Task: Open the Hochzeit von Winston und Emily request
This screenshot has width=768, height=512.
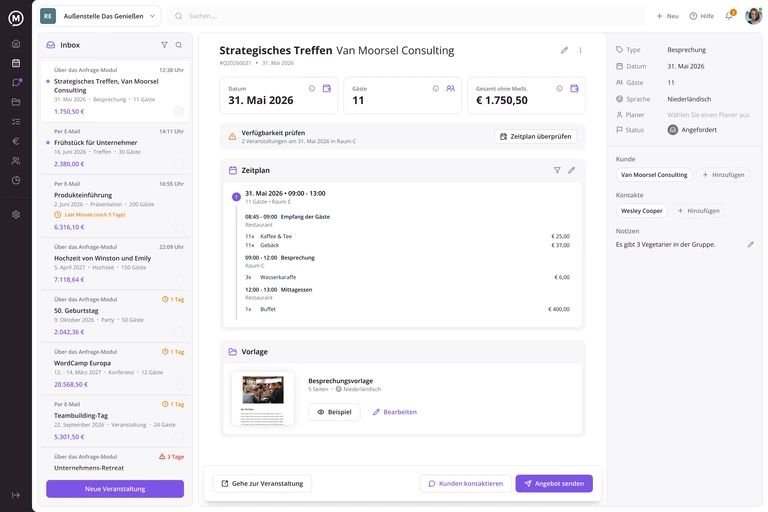Action: pyautogui.click(x=115, y=263)
